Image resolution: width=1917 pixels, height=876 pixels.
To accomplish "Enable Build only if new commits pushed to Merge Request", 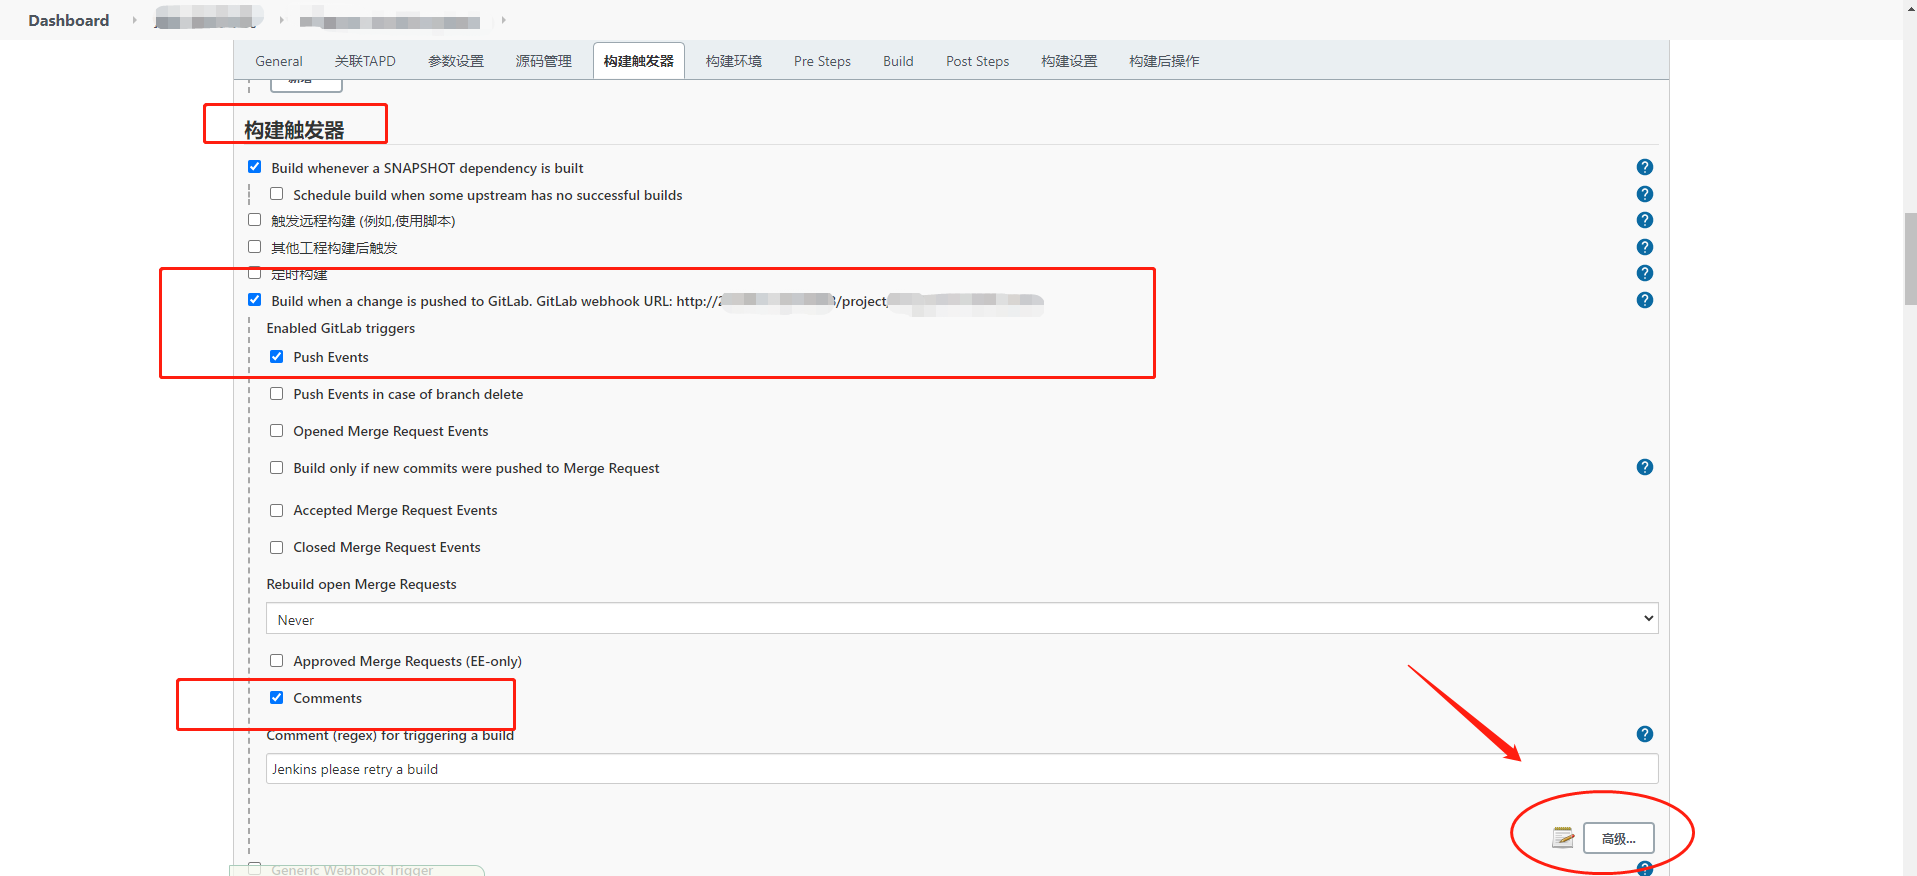I will tap(276, 468).
